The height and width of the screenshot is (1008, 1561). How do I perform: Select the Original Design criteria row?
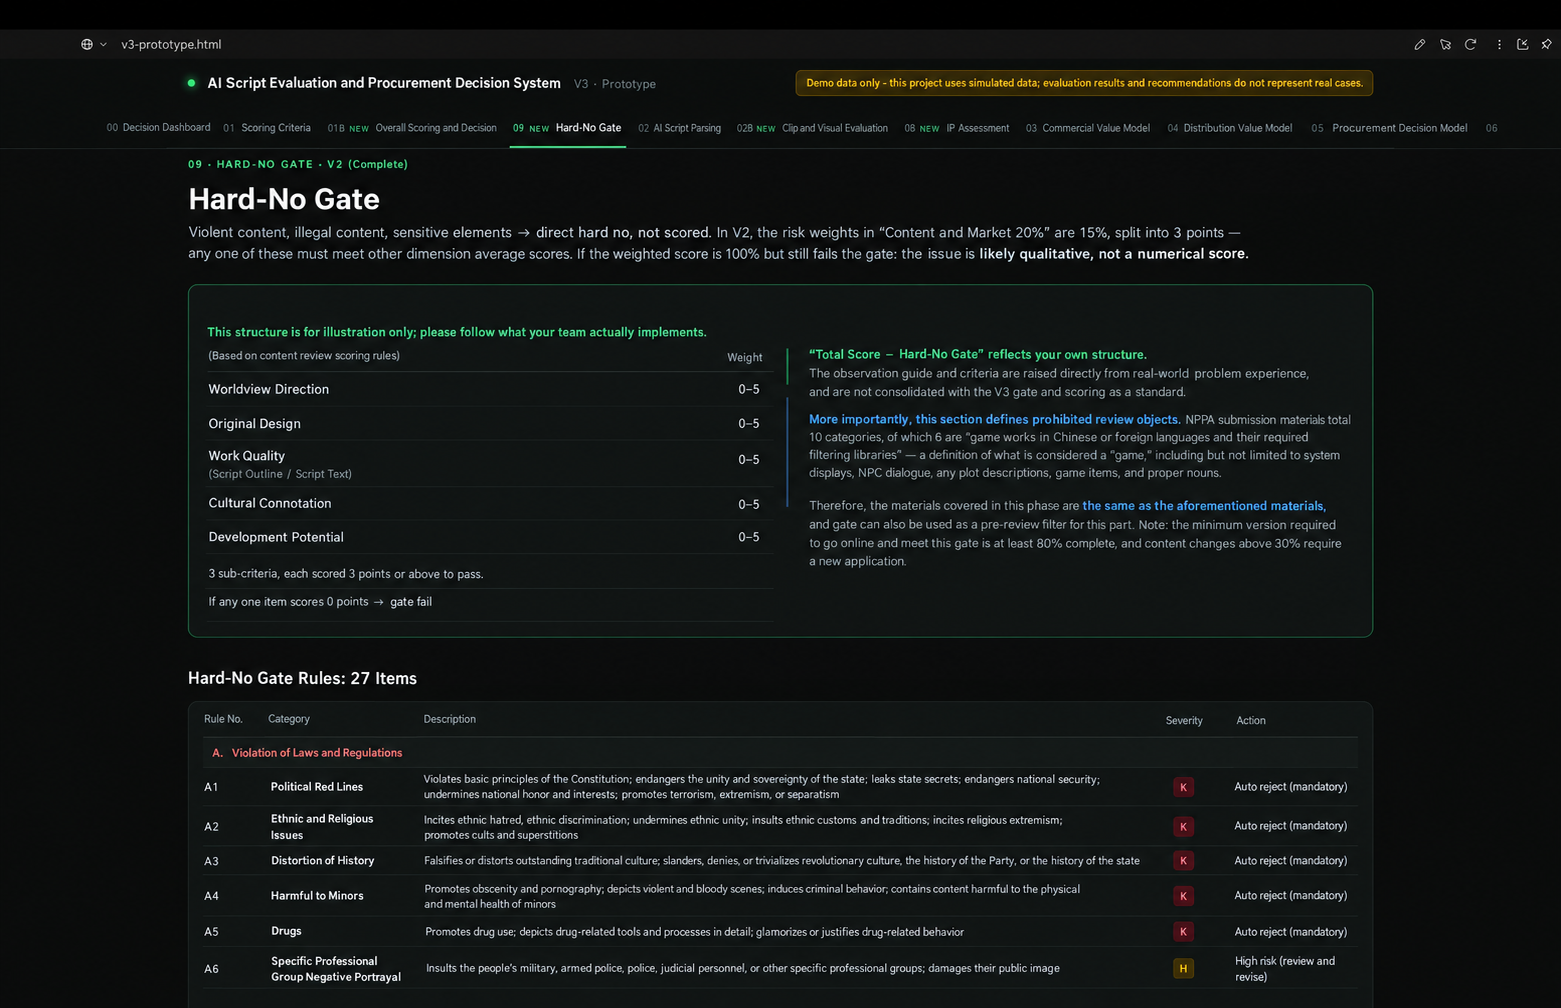[x=490, y=423]
